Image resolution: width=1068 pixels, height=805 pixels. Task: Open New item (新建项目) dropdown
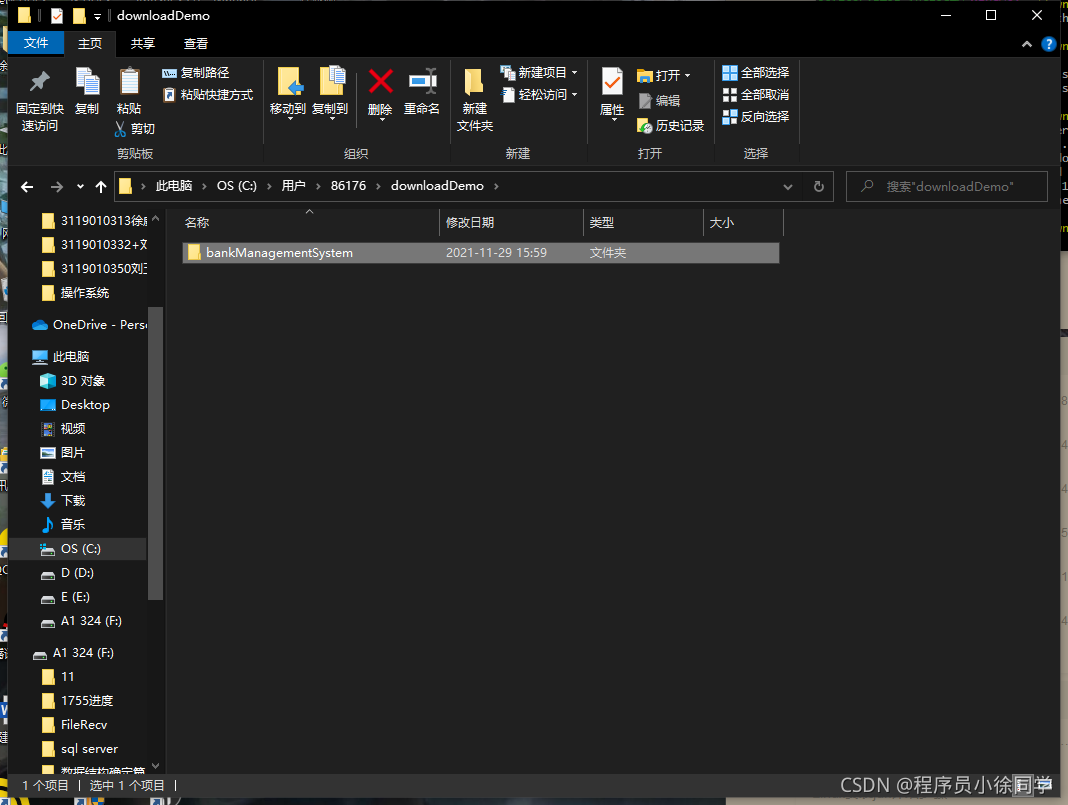pyautogui.click(x=539, y=72)
